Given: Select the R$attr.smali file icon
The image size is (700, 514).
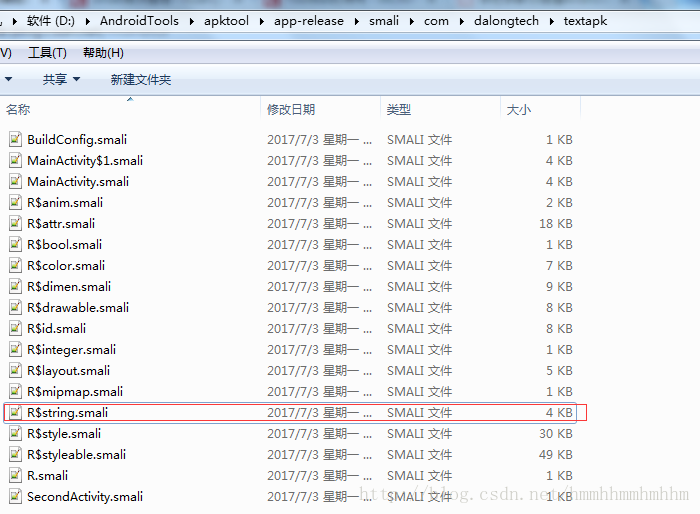Looking at the screenshot, I should pyautogui.click(x=15, y=223).
